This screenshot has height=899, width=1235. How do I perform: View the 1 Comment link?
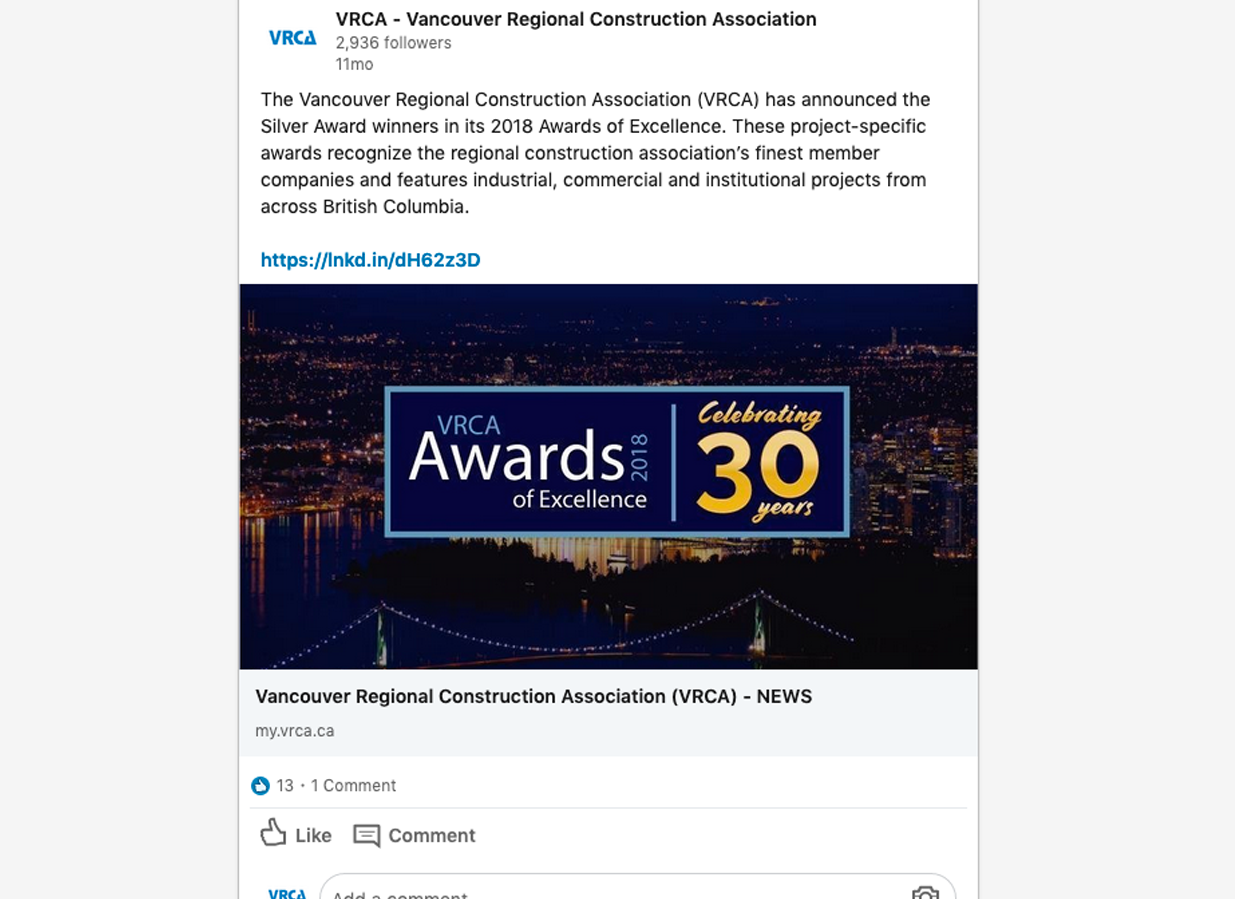[353, 786]
